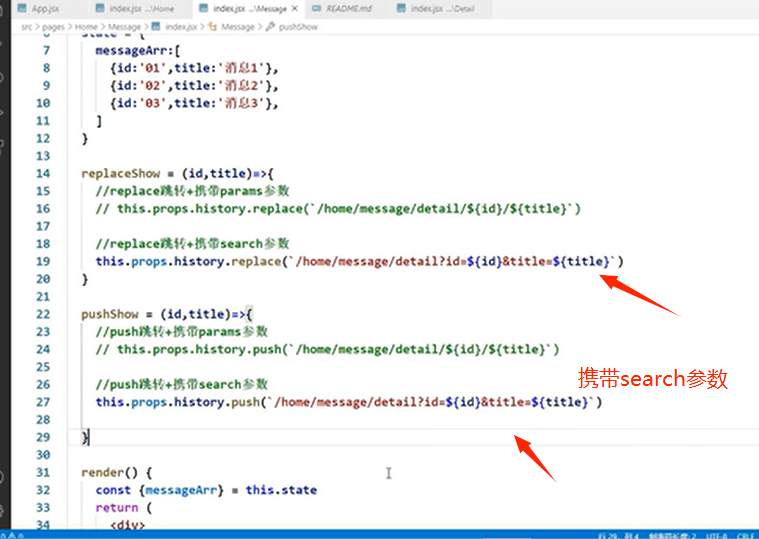Click the UTF-8 encoding in status bar
This screenshot has width=759, height=539.
(716, 535)
